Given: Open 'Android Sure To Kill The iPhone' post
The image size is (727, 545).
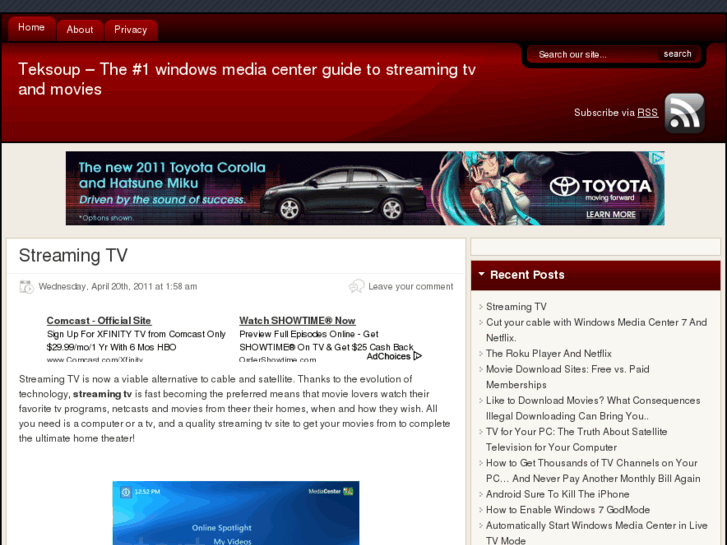Looking at the screenshot, I should click(557, 494).
